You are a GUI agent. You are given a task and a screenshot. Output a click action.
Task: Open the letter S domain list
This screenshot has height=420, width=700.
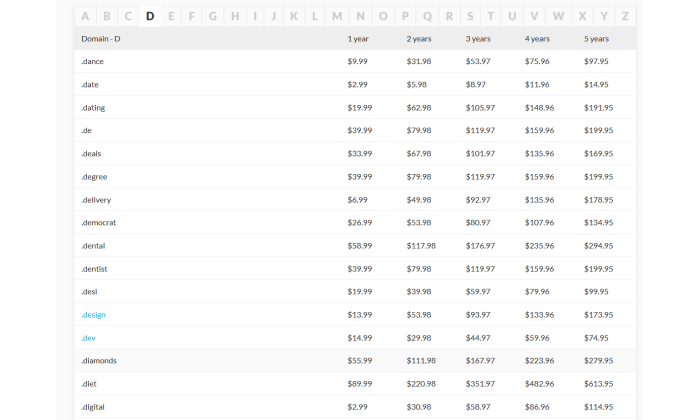pyautogui.click(x=470, y=17)
